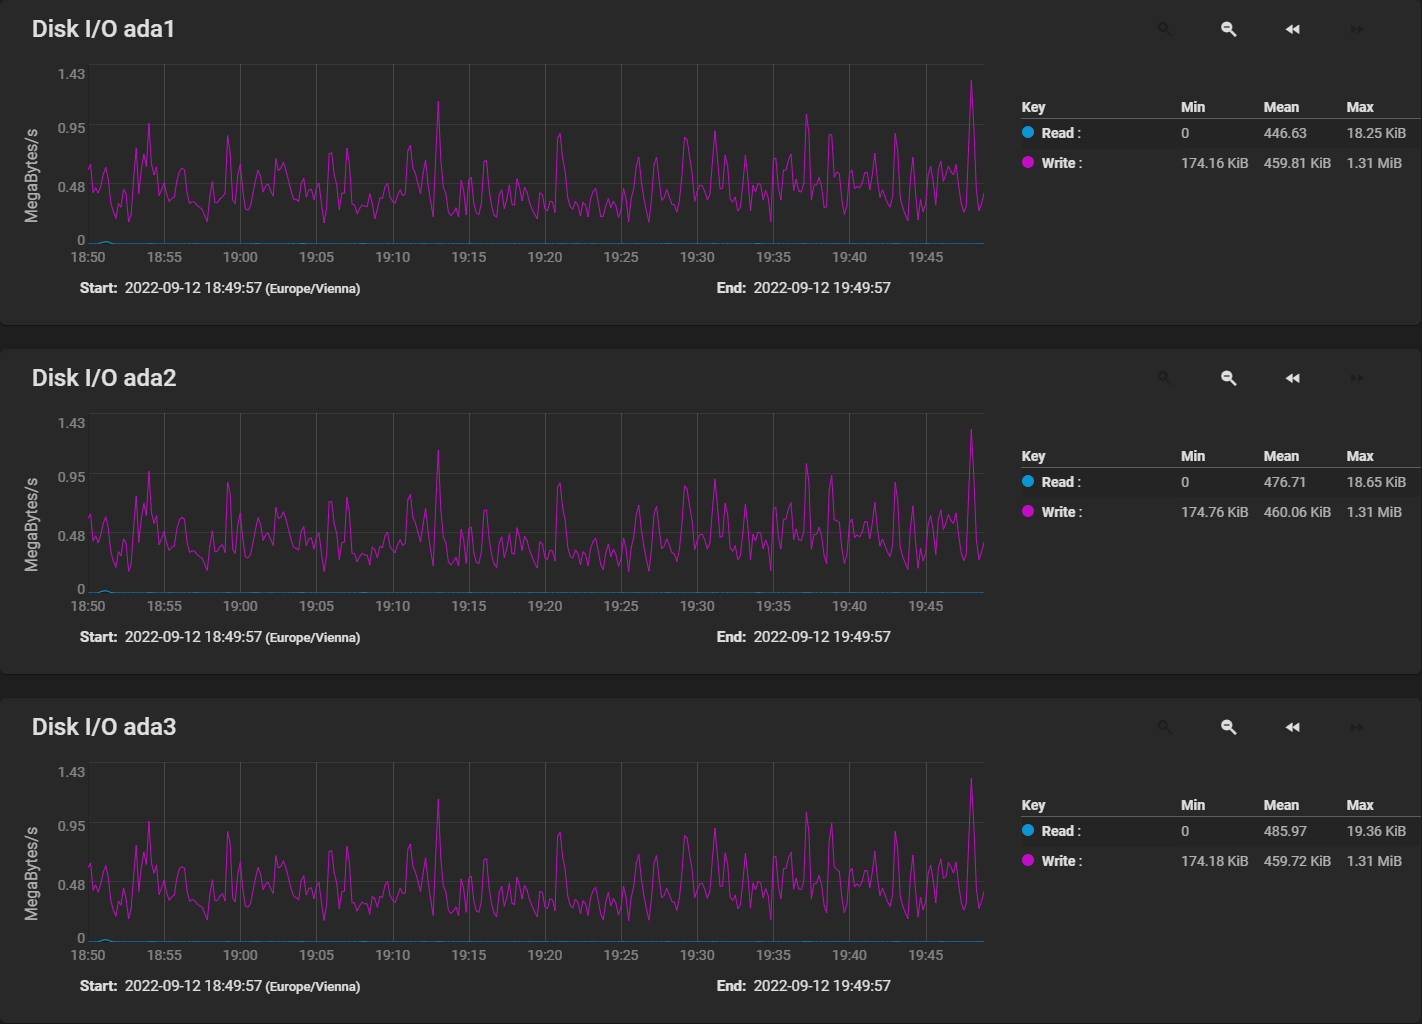Click disabled step-forward icon on ada3 chart
This screenshot has height=1024, width=1422.
point(1357,727)
